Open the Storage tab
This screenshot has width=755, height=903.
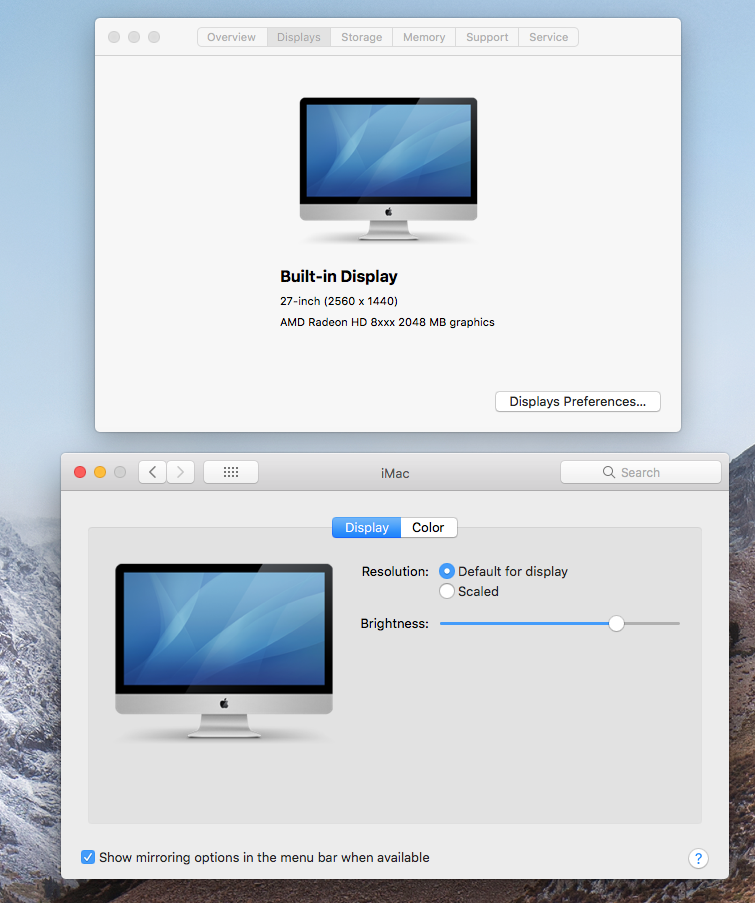(x=362, y=37)
